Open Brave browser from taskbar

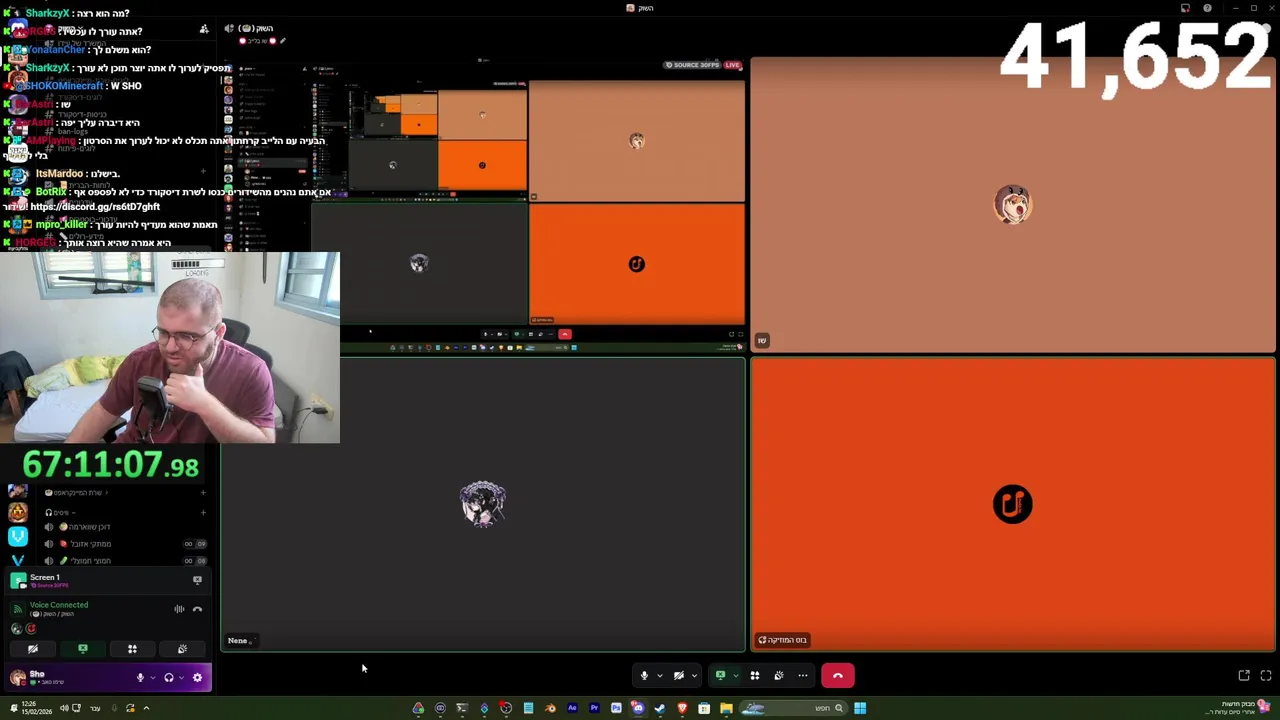coord(682,708)
